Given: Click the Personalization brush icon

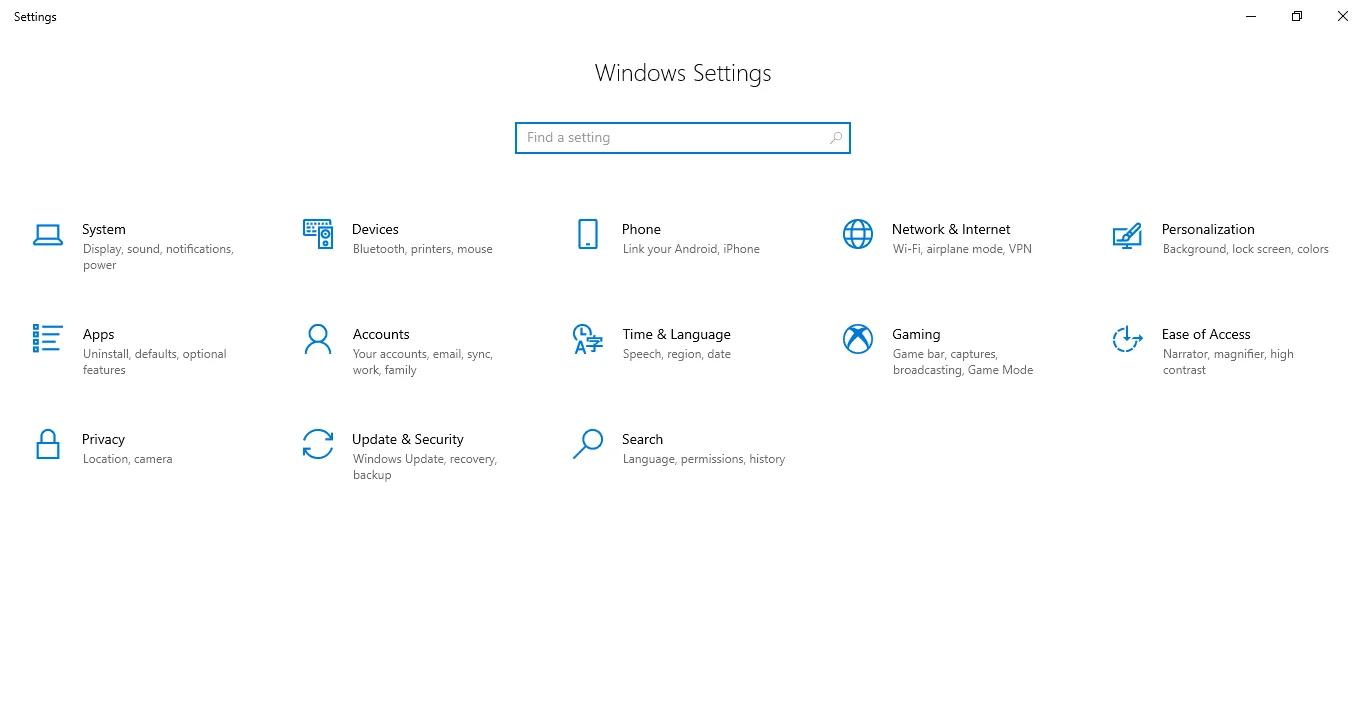Looking at the screenshot, I should [1127, 237].
